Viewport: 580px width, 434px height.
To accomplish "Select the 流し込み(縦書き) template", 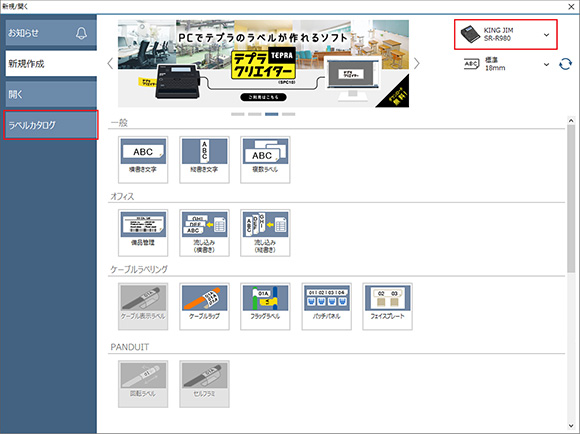I will click(265, 233).
